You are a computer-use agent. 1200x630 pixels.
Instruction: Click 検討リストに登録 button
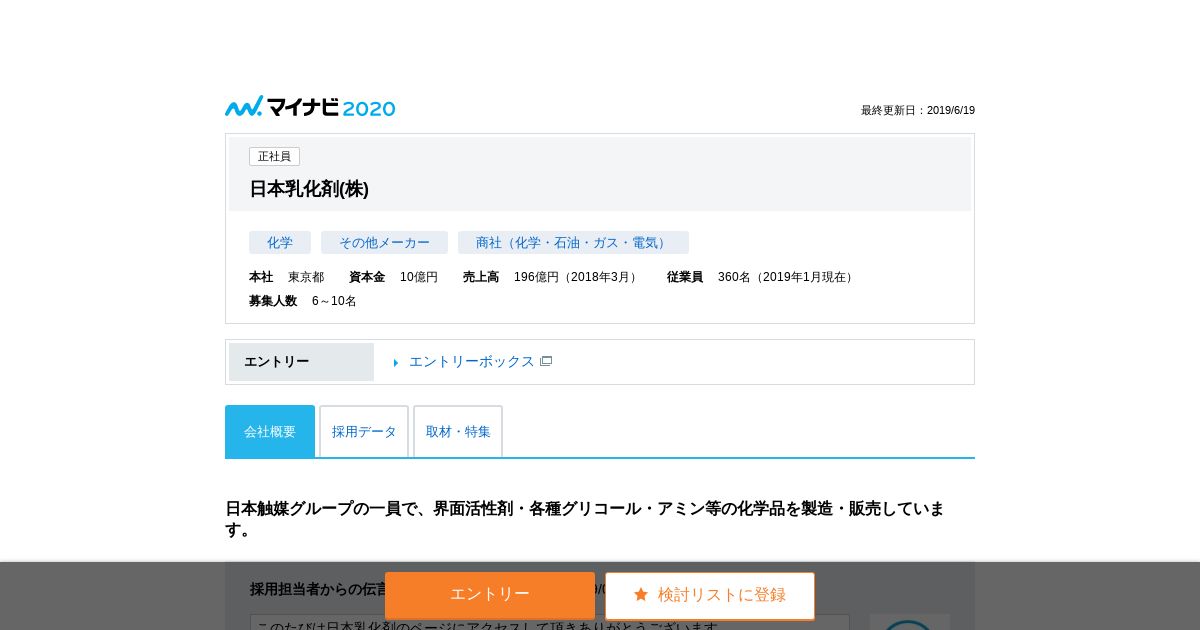[x=710, y=595]
